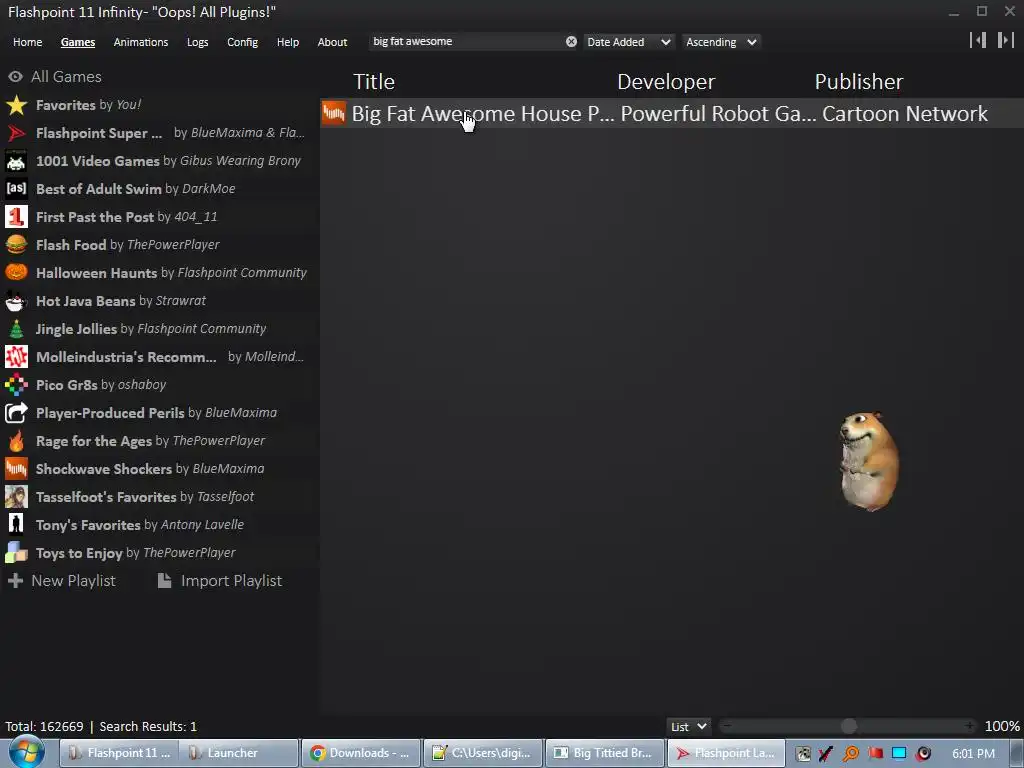The width and height of the screenshot is (1024, 768).
Task: Click New Playlist button
Action: click(62, 581)
